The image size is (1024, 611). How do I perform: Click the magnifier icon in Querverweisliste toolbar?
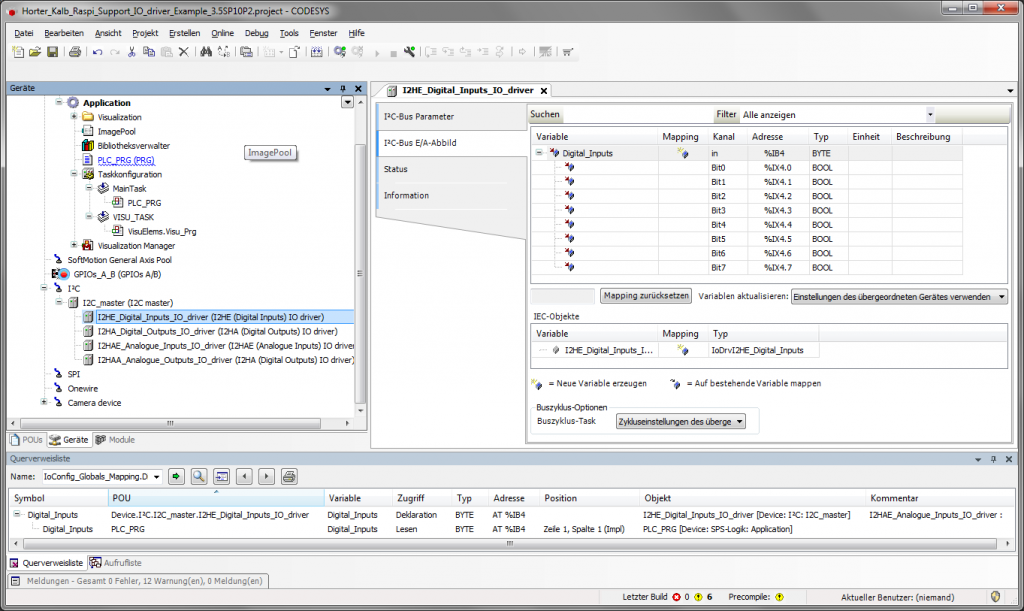click(x=199, y=476)
